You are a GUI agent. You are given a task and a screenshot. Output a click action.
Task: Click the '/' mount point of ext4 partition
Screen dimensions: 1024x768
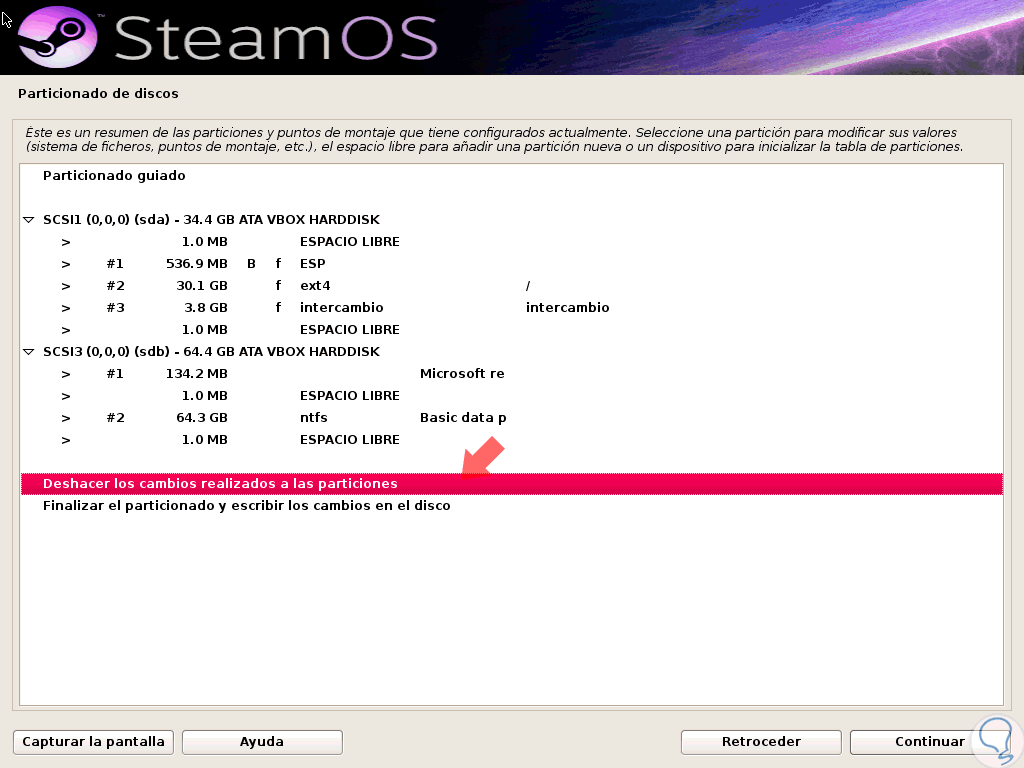tap(528, 286)
